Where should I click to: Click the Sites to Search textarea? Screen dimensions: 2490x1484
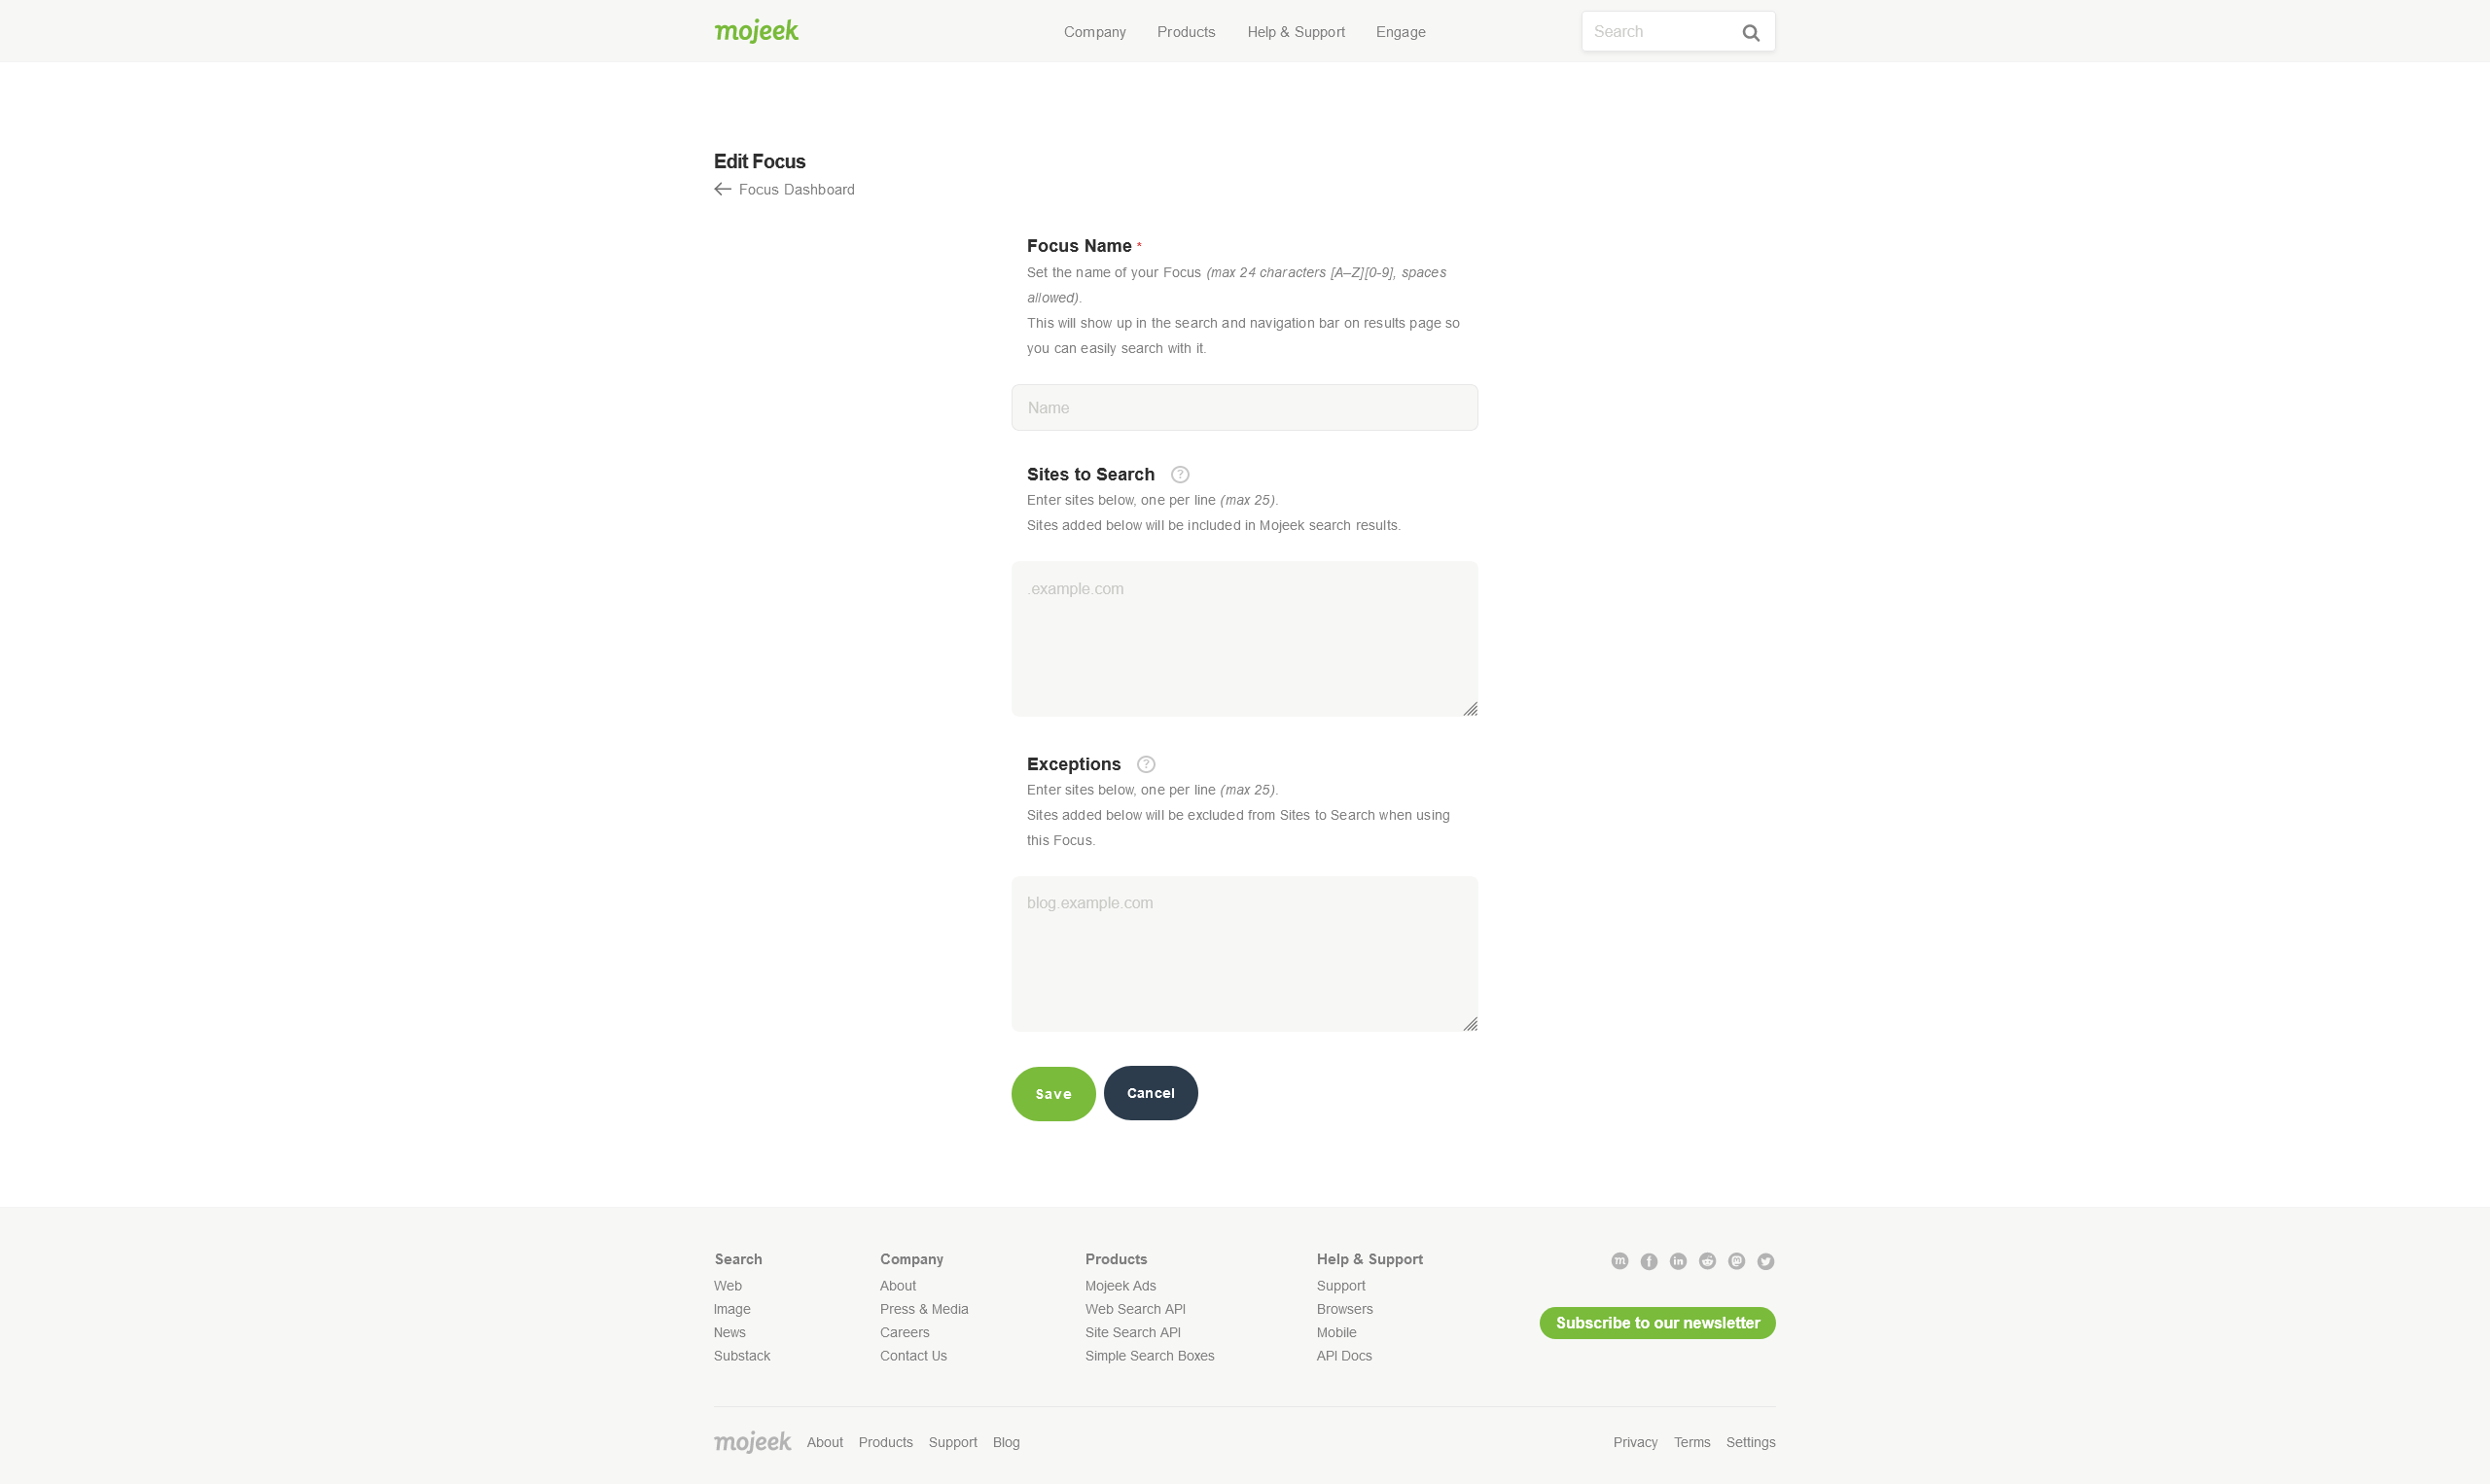point(1243,638)
